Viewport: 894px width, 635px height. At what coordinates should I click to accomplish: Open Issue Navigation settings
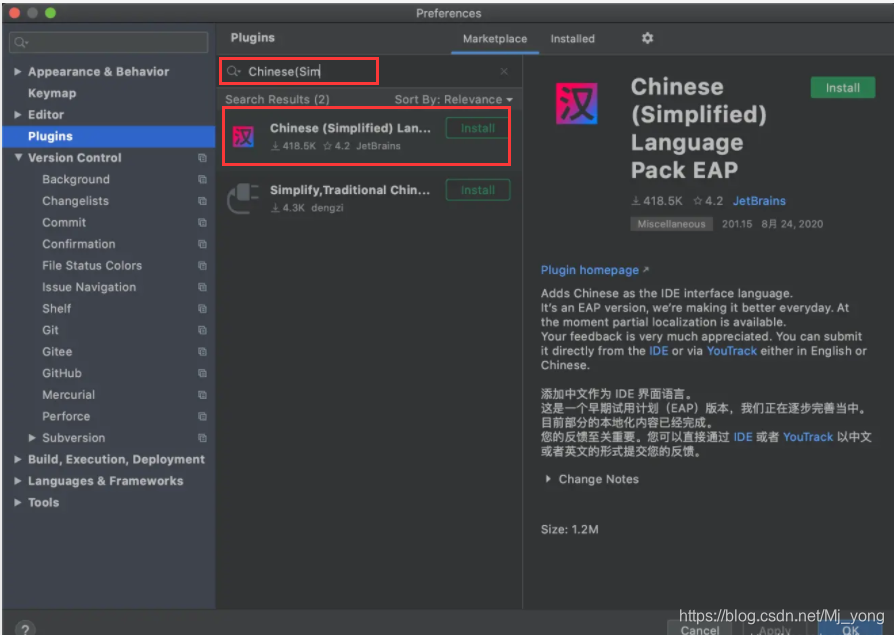pyautogui.click(x=89, y=287)
